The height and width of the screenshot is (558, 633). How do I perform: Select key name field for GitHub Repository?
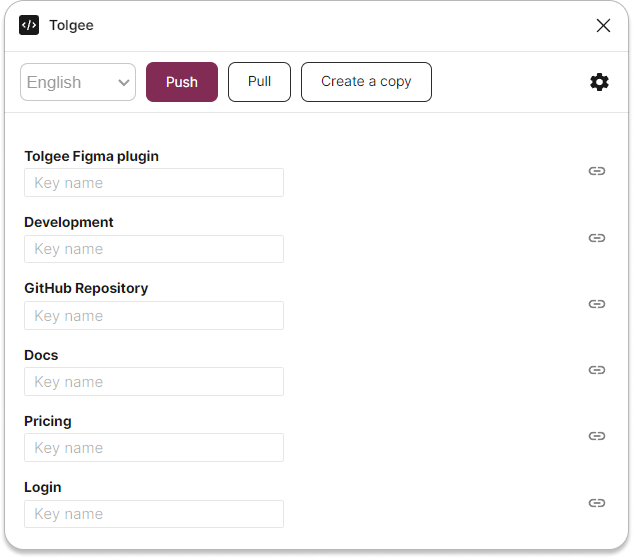[154, 316]
